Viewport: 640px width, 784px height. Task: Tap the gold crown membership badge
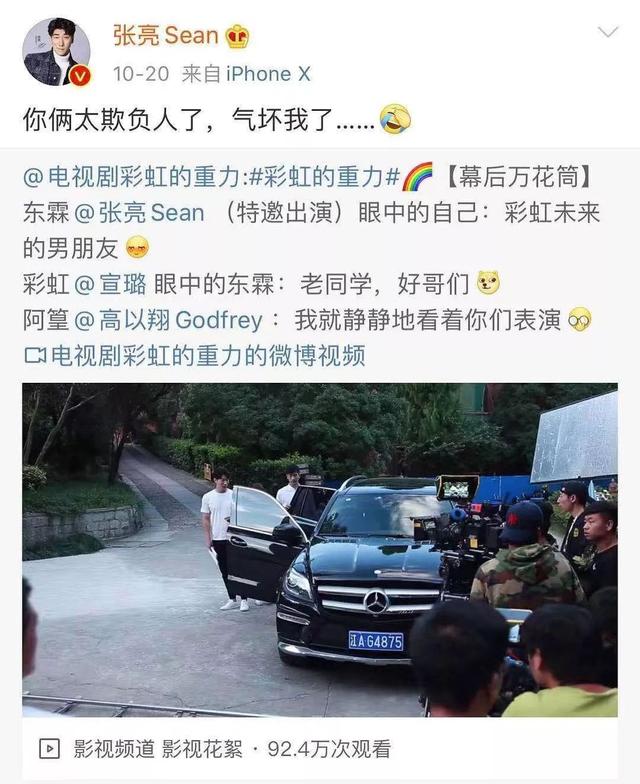(x=238, y=36)
